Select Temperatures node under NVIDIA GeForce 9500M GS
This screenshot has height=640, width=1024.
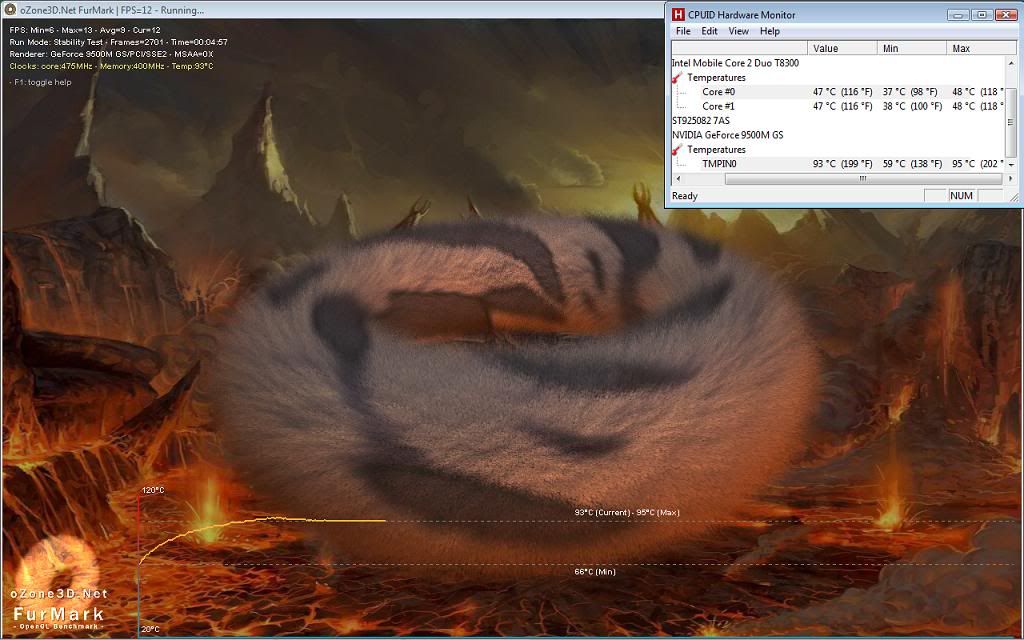click(x=716, y=149)
